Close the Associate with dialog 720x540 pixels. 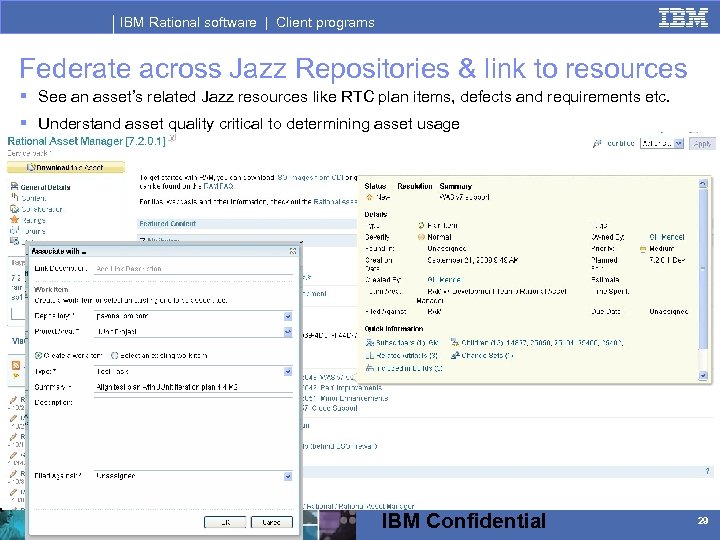293,251
